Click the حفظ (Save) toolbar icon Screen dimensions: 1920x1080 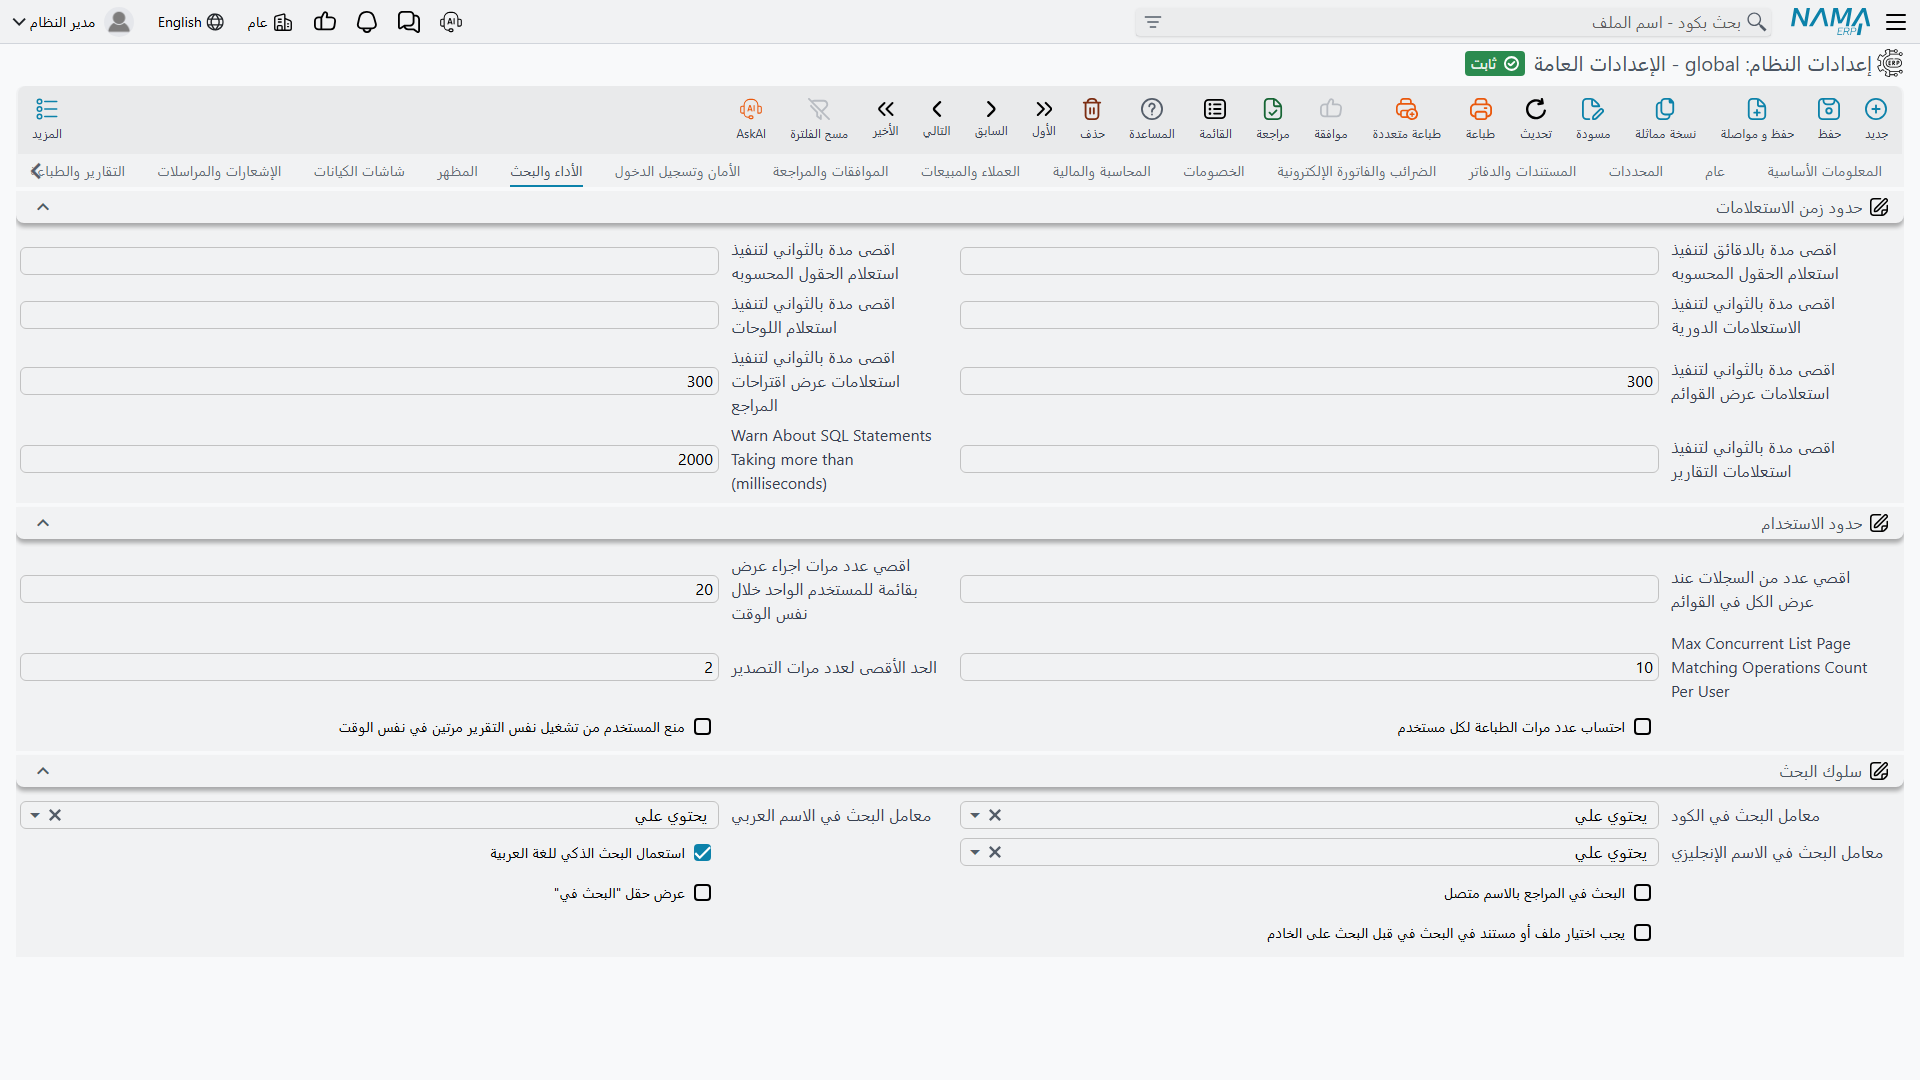[x=1829, y=109]
